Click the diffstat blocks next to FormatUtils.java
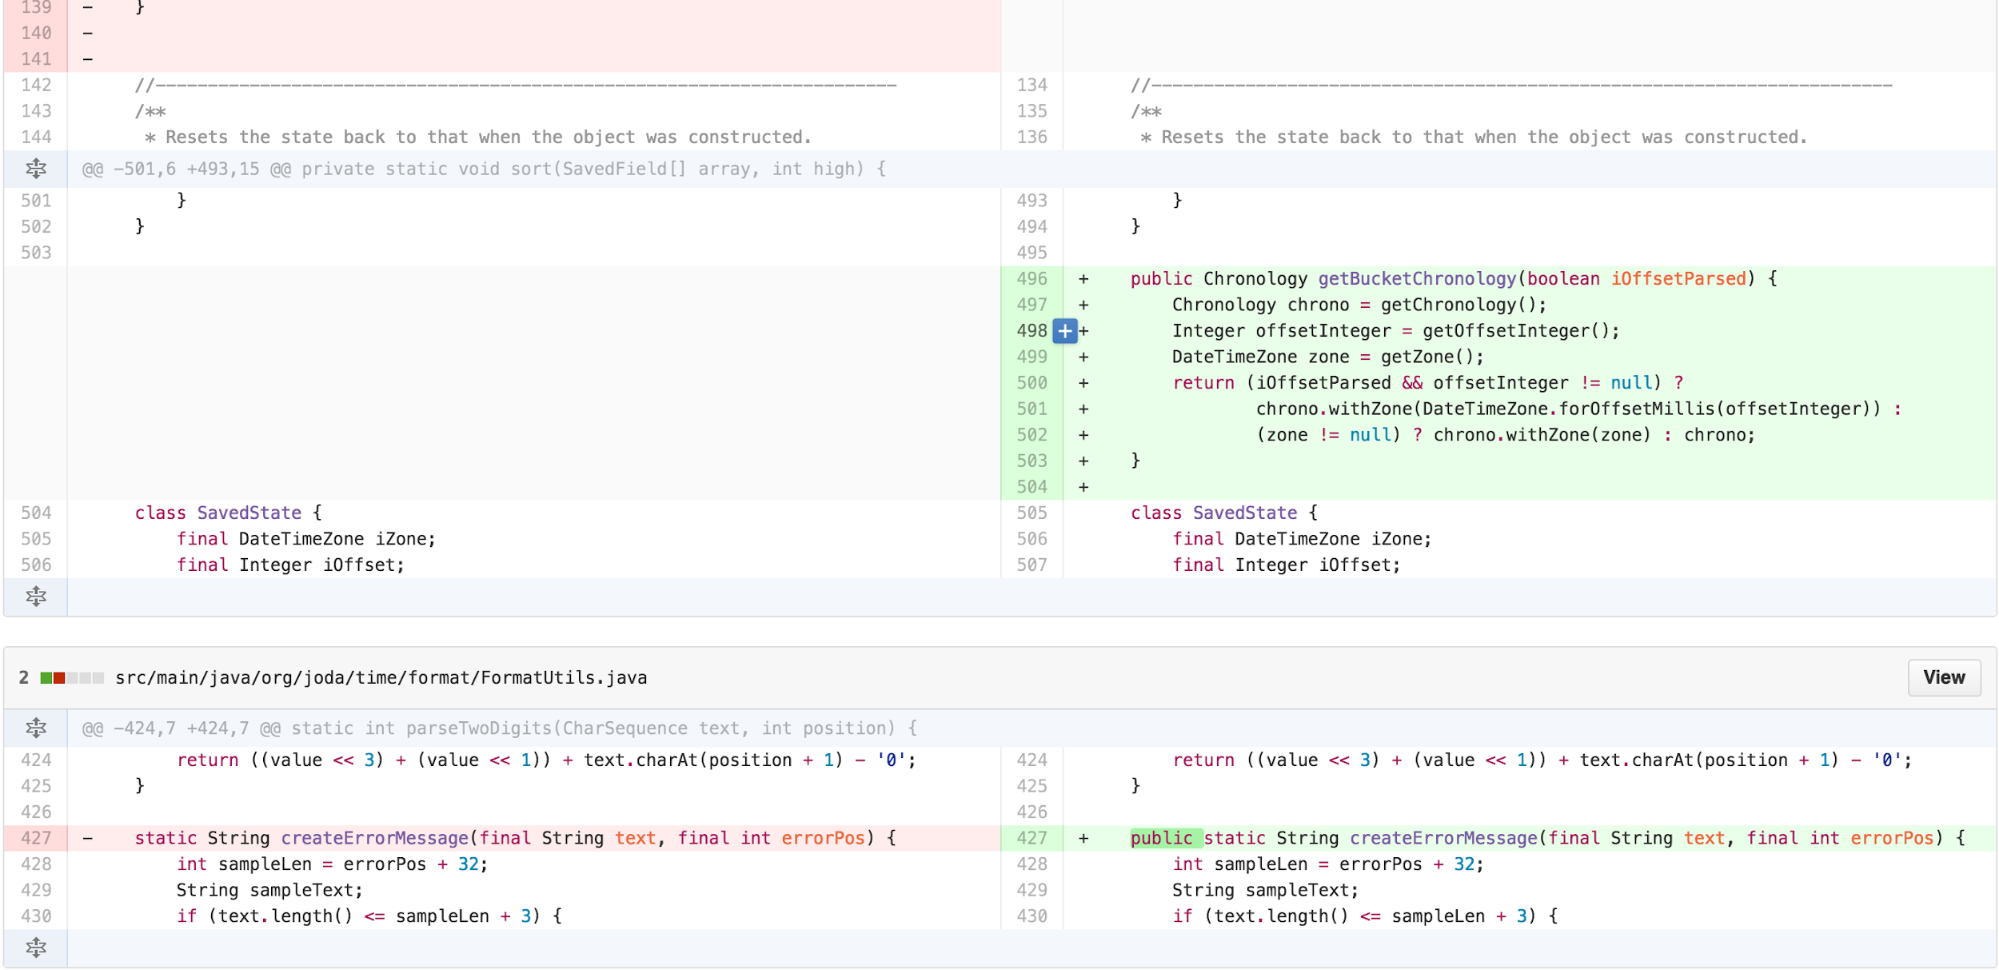The image size is (1999, 970). 72,678
